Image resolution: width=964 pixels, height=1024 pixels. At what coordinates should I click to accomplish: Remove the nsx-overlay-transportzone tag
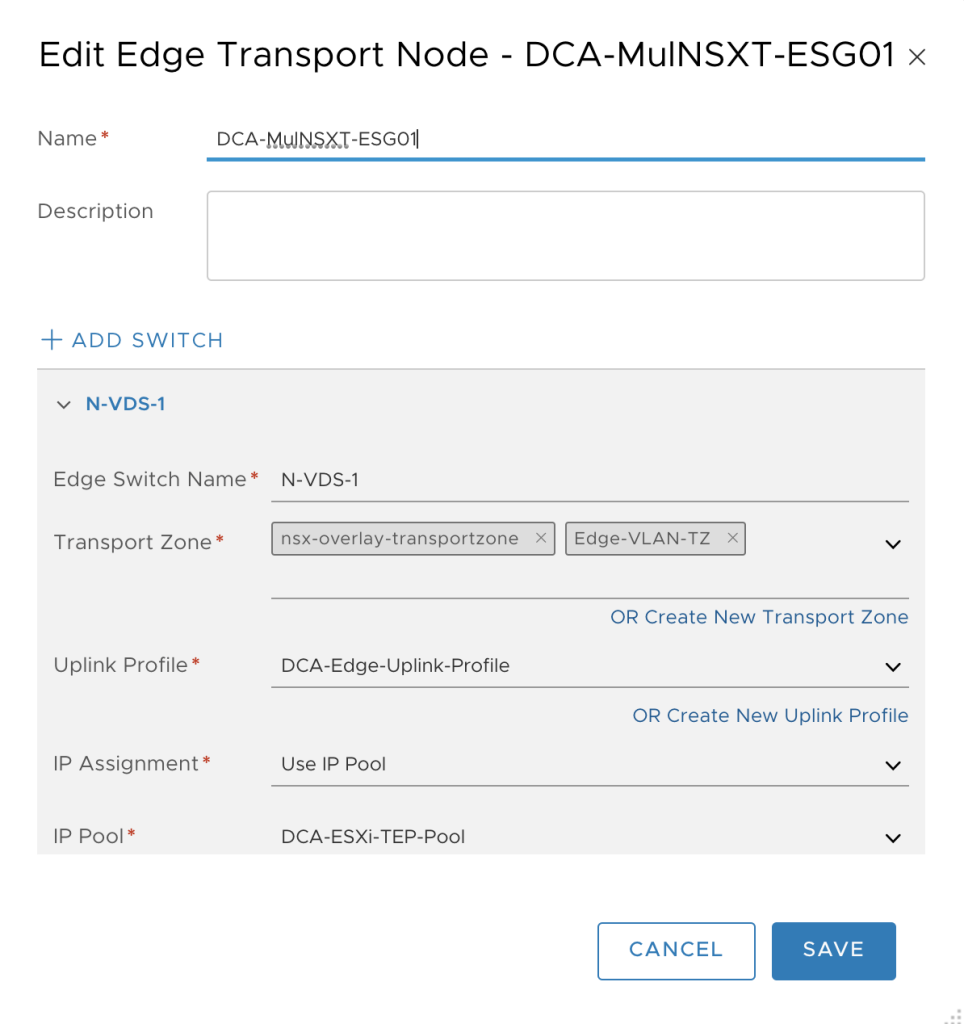tap(541, 538)
